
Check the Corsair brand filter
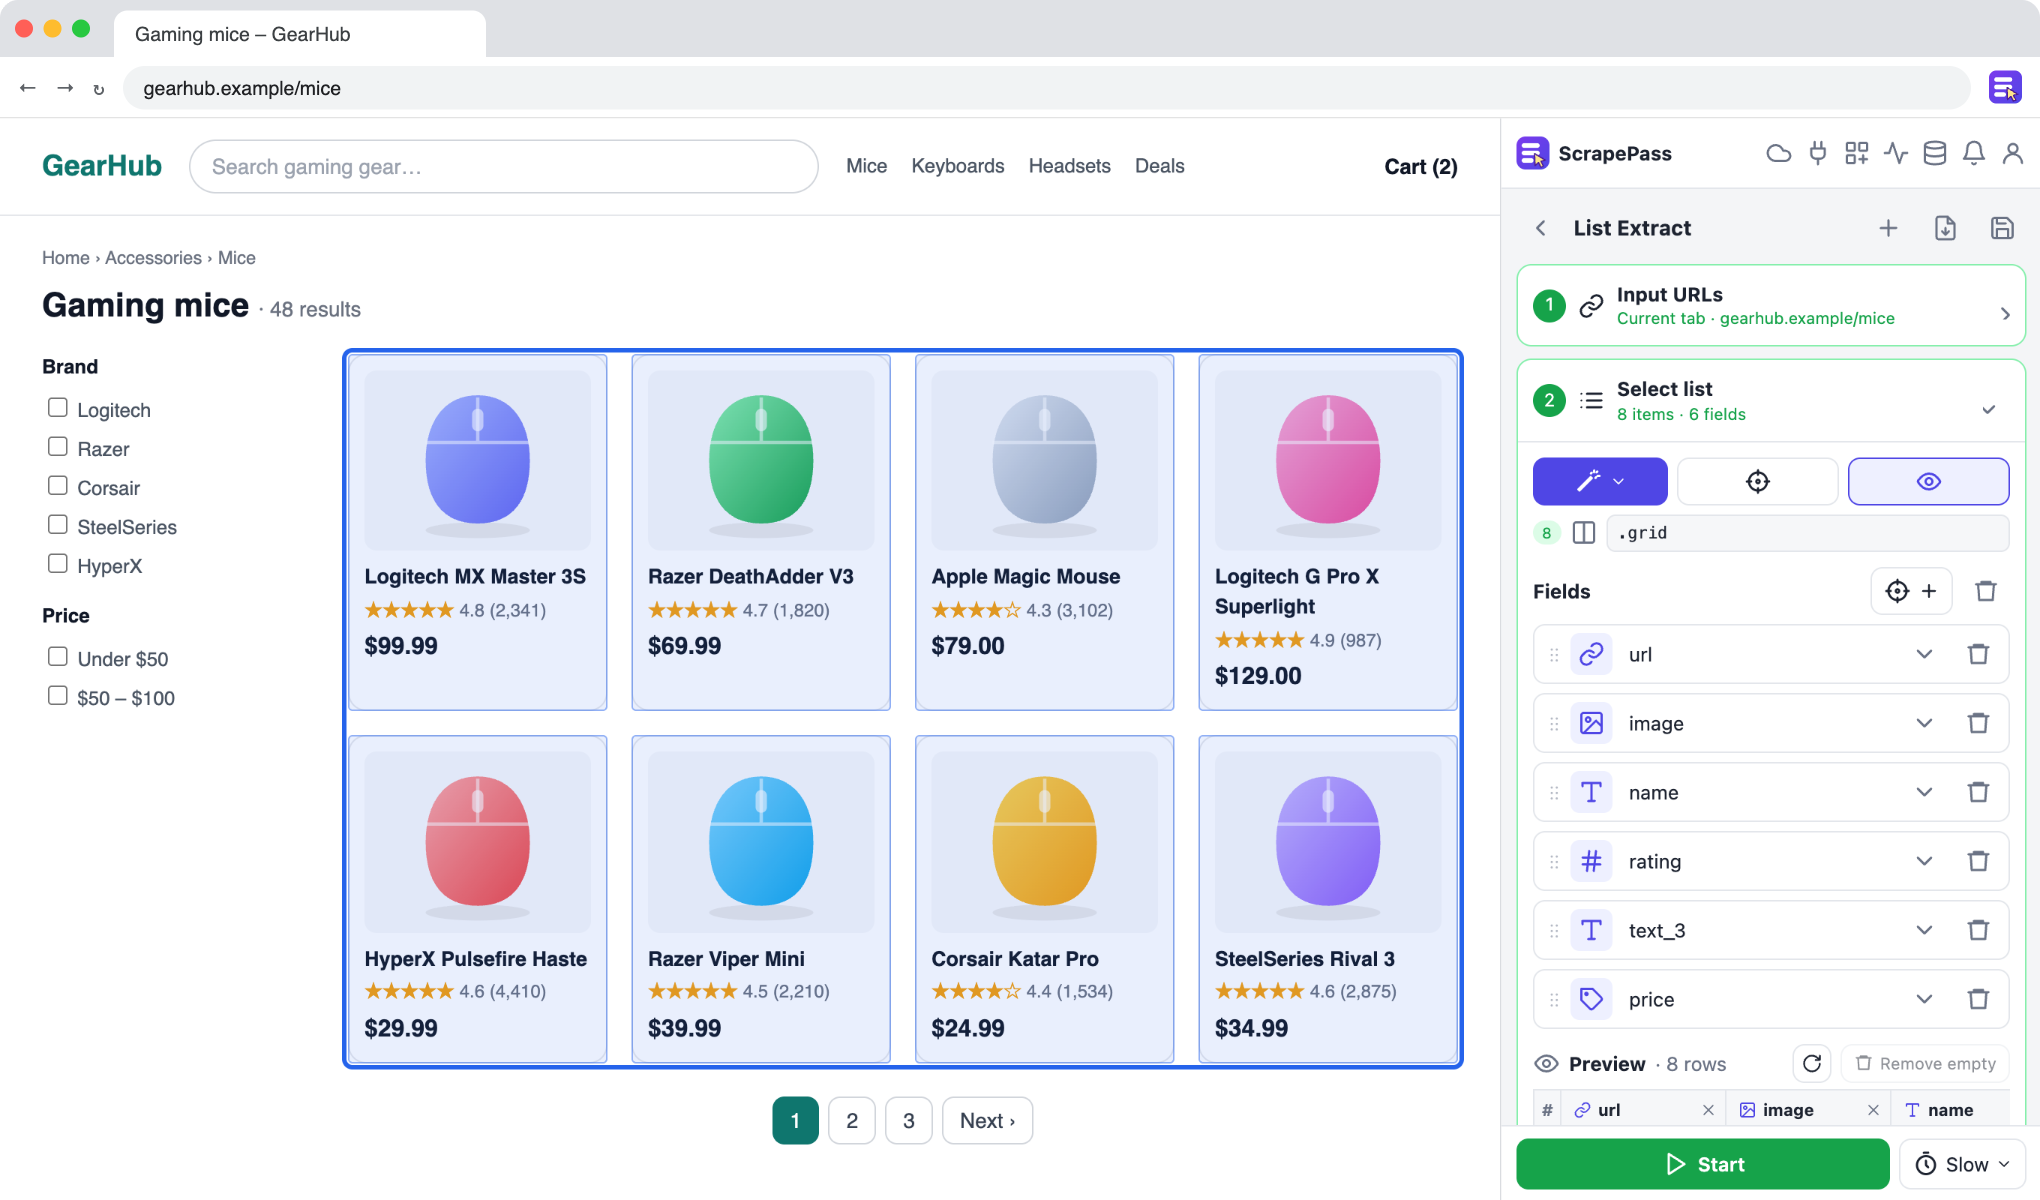tap(58, 486)
